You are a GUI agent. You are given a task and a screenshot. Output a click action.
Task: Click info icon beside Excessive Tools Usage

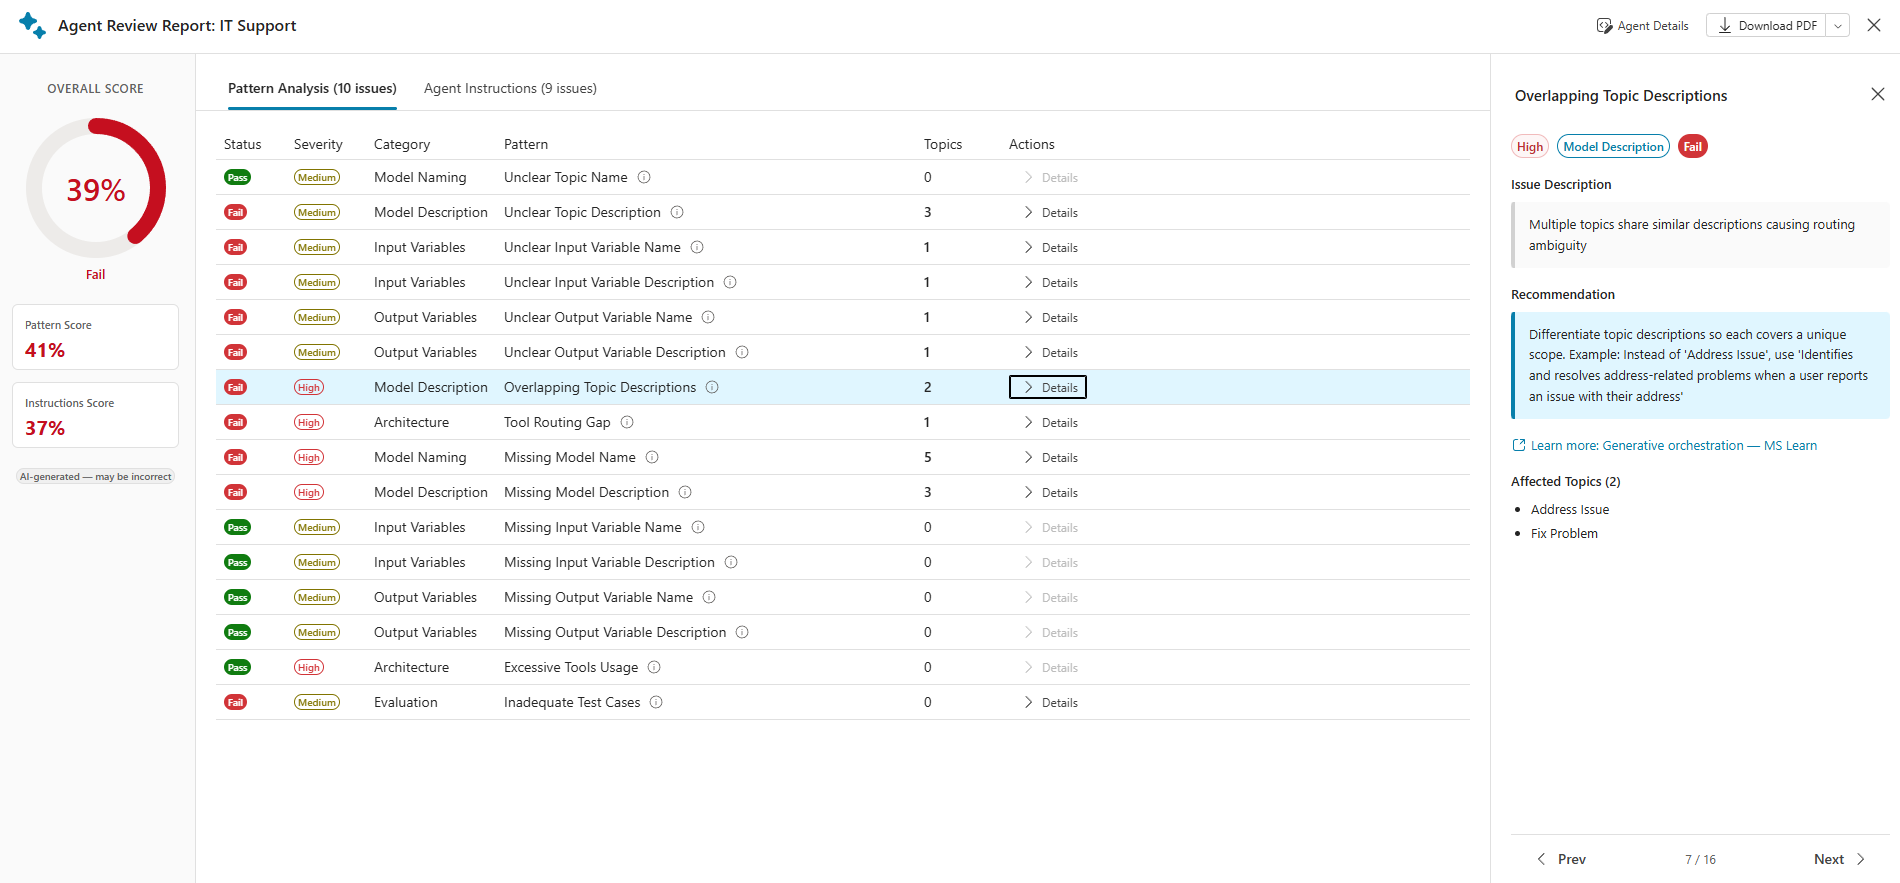pyautogui.click(x=654, y=667)
